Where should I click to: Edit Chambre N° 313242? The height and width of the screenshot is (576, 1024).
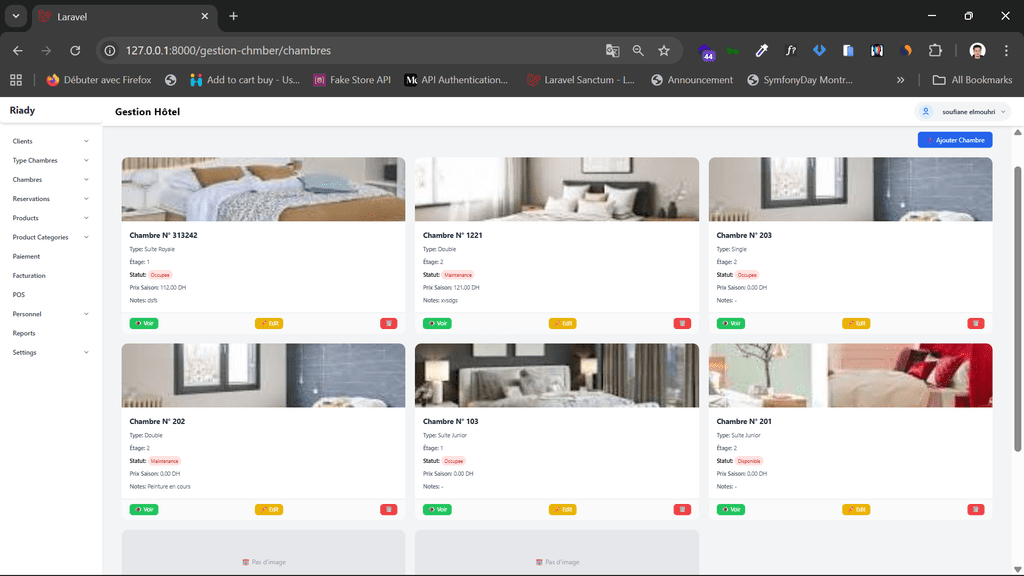pyautogui.click(x=269, y=323)
